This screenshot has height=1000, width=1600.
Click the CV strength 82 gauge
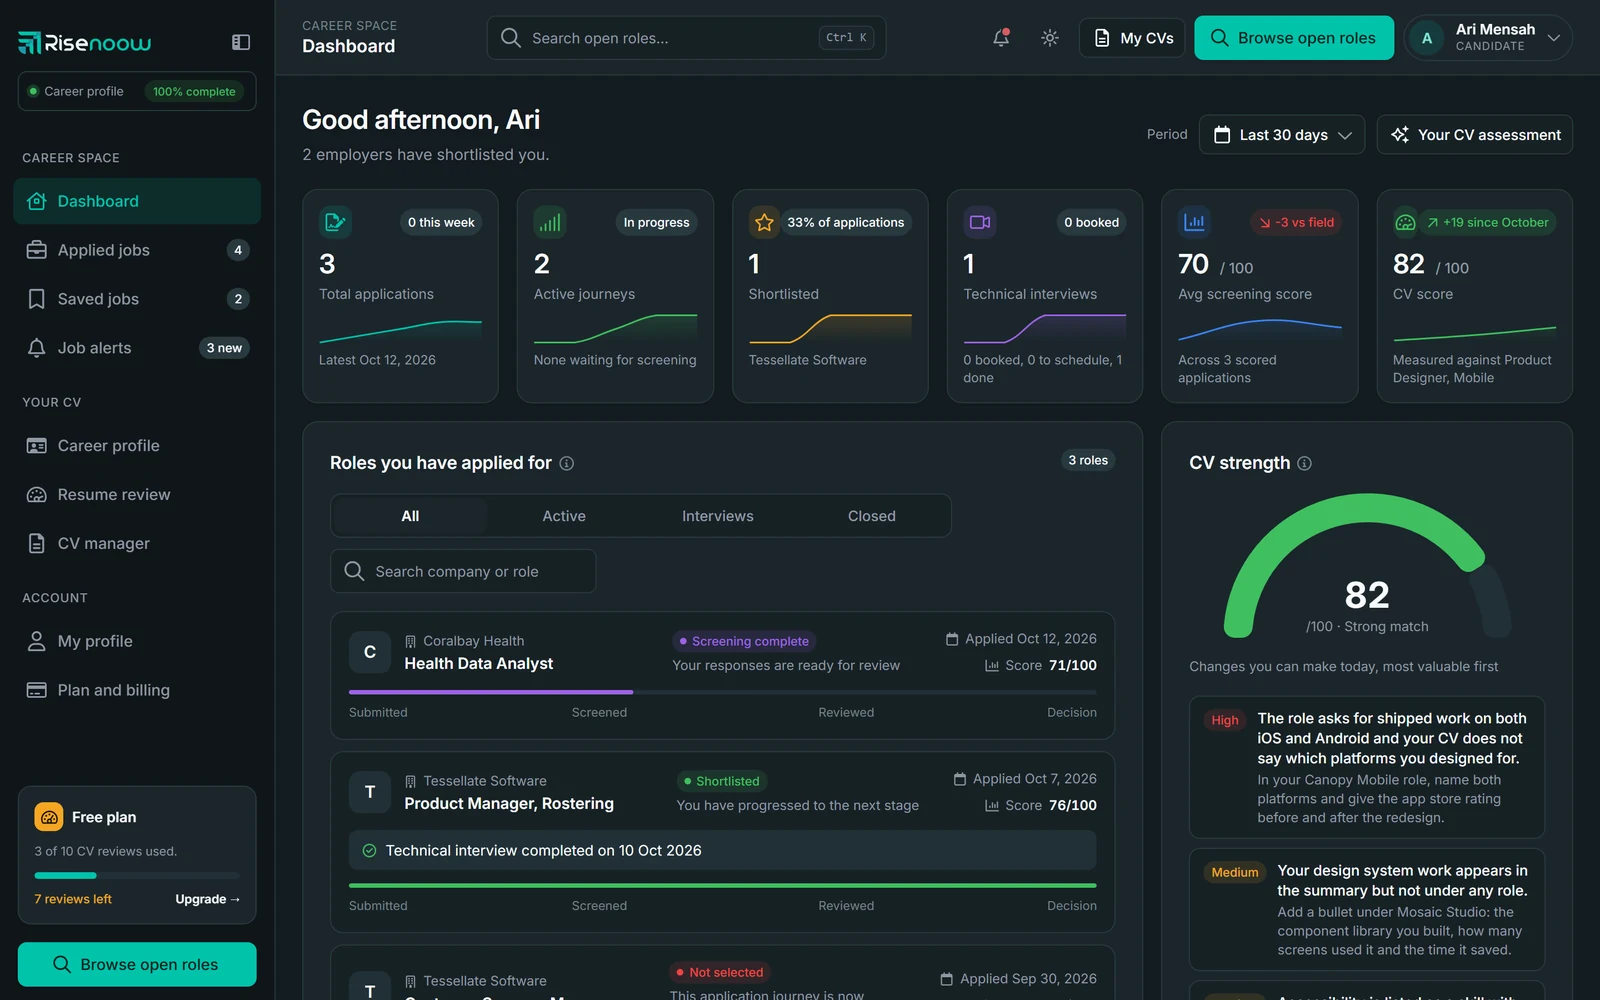point(1367,566)
